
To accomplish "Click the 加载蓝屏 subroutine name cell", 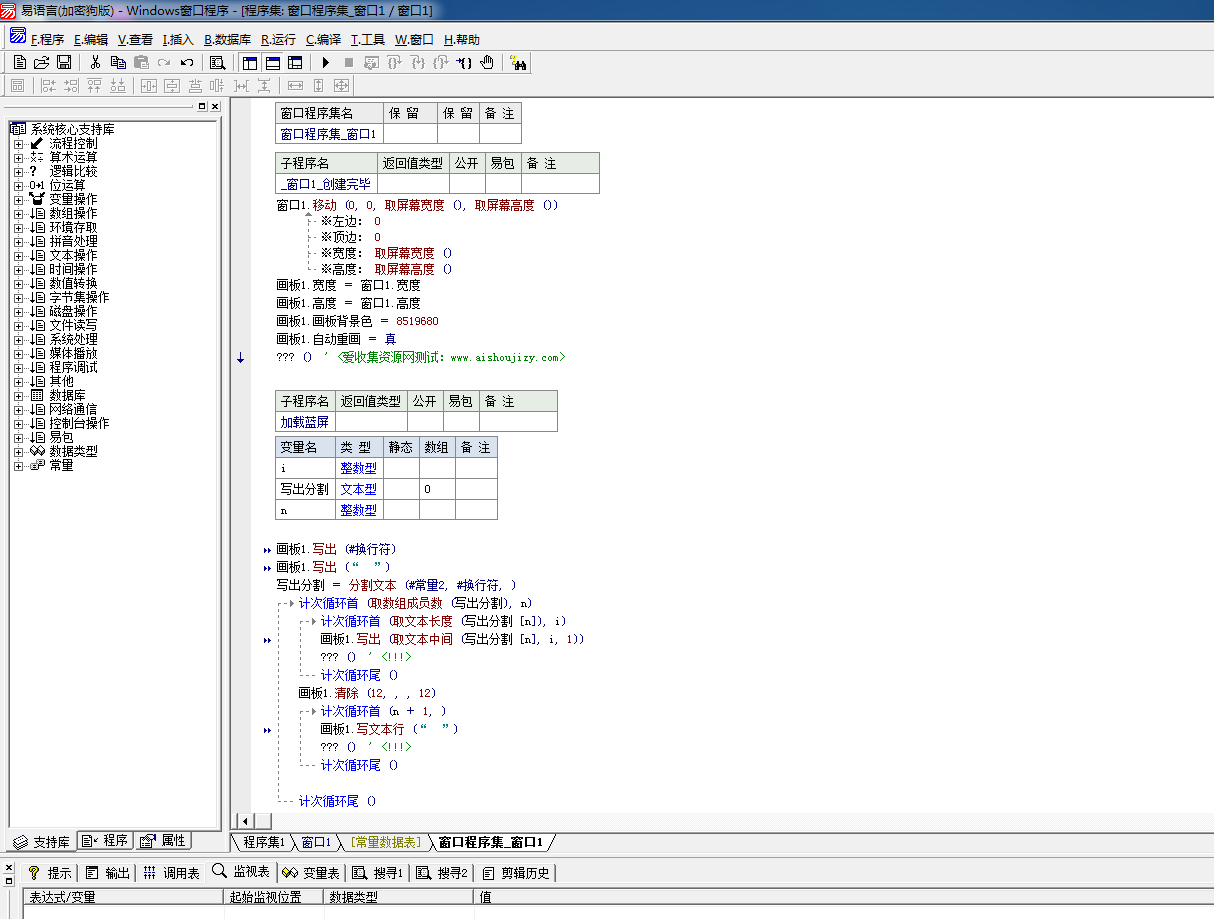I will (x=305, y=422).
